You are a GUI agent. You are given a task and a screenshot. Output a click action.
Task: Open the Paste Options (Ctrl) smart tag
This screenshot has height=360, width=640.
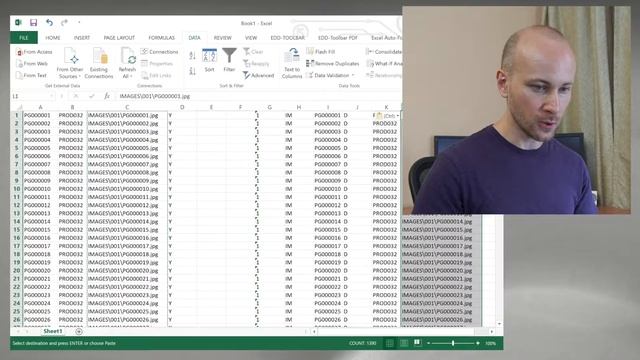point(387,116)
